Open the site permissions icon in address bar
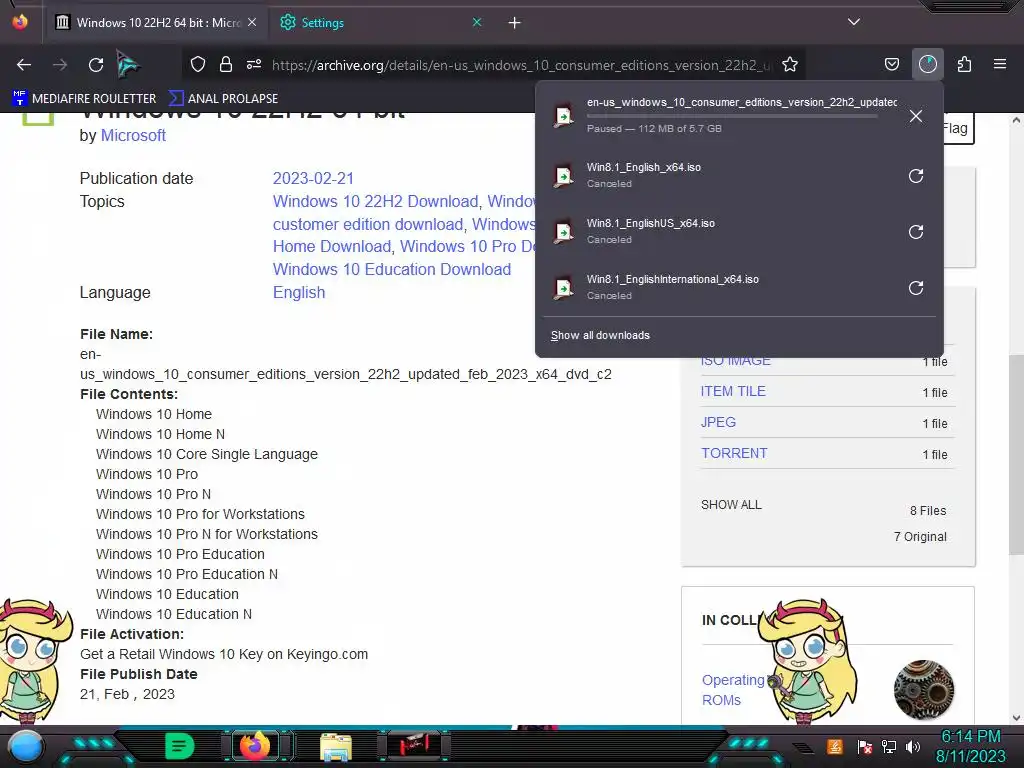This screenshot has width=1024, height=768. tap(254, 64)
